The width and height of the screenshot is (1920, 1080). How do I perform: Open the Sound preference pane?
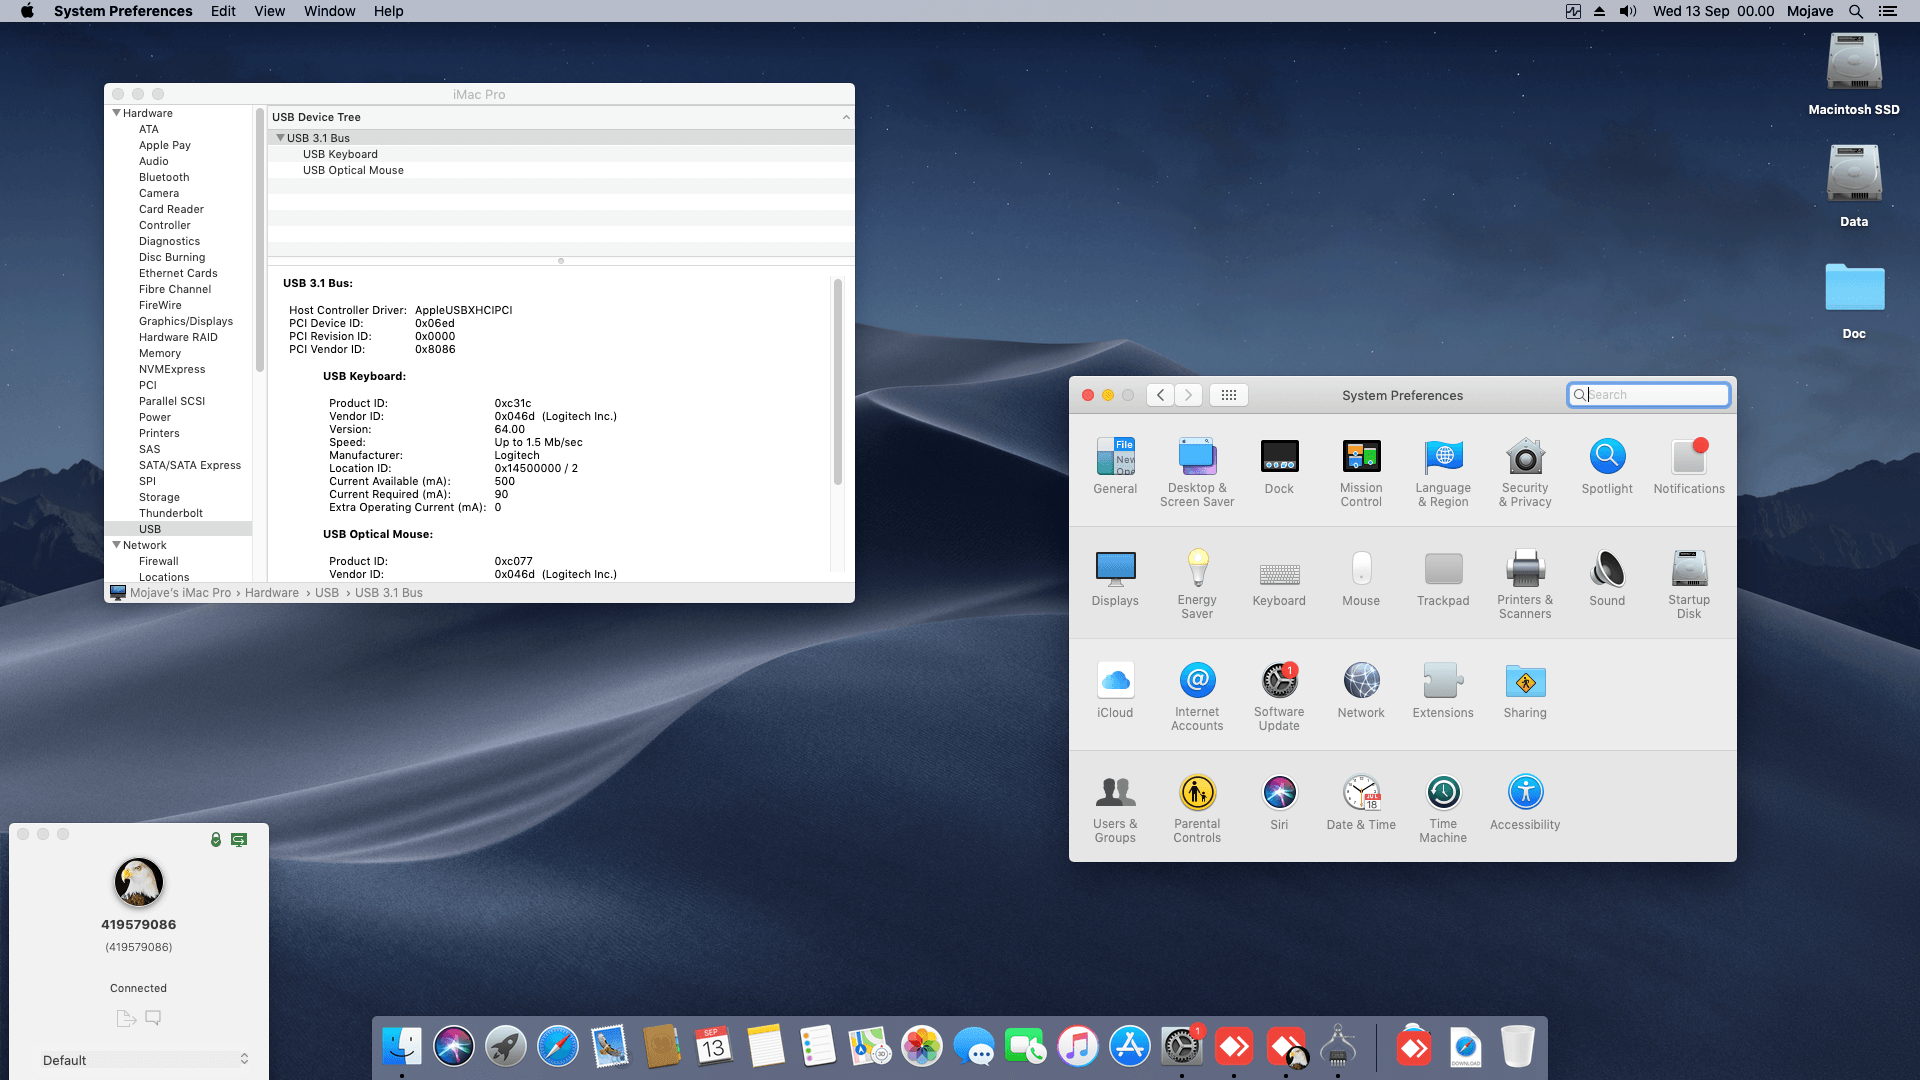(1607, 578)
